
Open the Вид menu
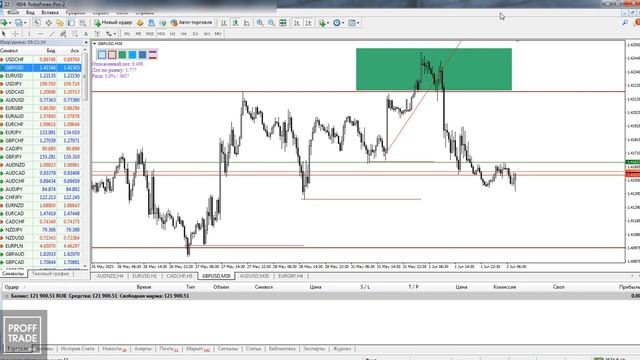pyautogui.click(x=30, y=13)
